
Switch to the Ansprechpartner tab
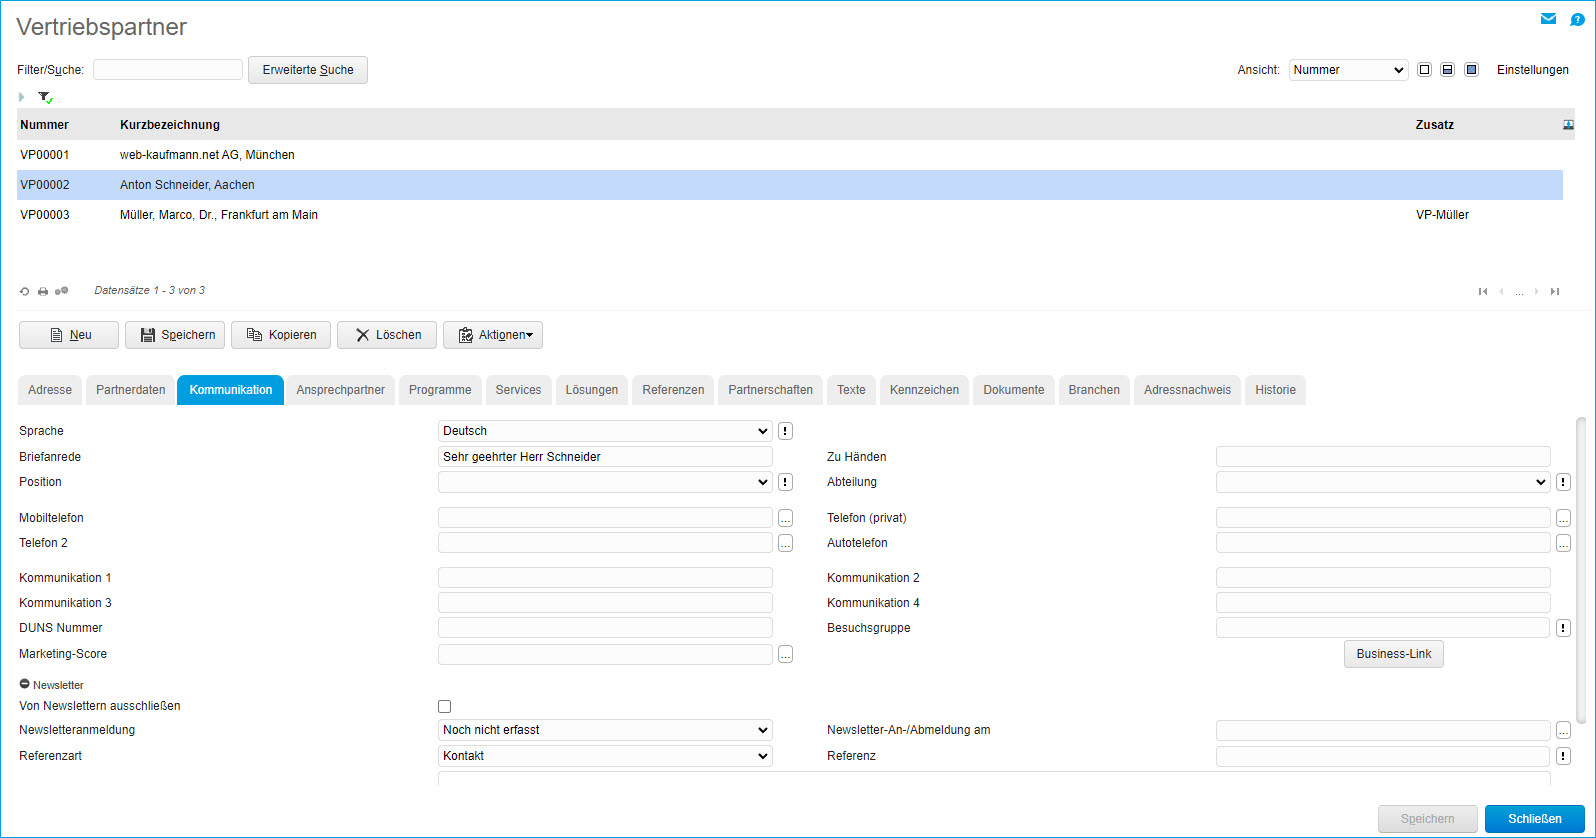(x=341, y=390)
